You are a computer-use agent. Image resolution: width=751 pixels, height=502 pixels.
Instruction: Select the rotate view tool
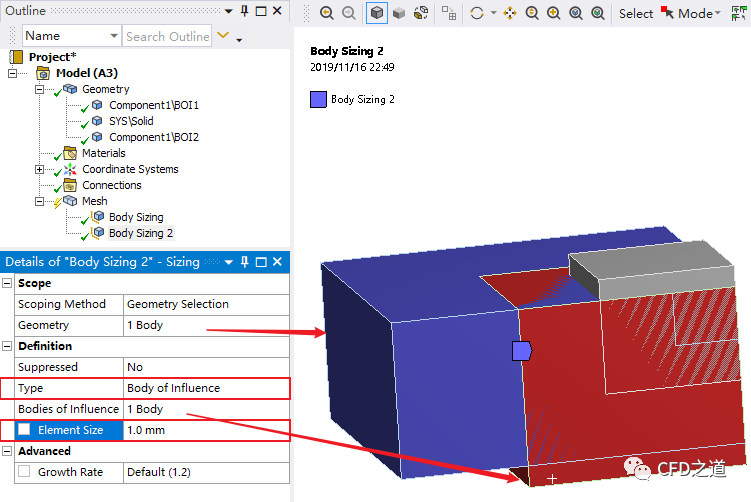477,13
